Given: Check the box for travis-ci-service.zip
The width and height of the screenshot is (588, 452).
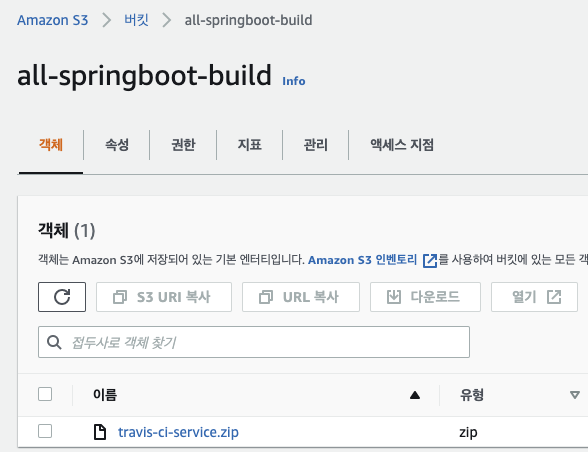Looking at the screenshot, I should [x=45, y=431].
